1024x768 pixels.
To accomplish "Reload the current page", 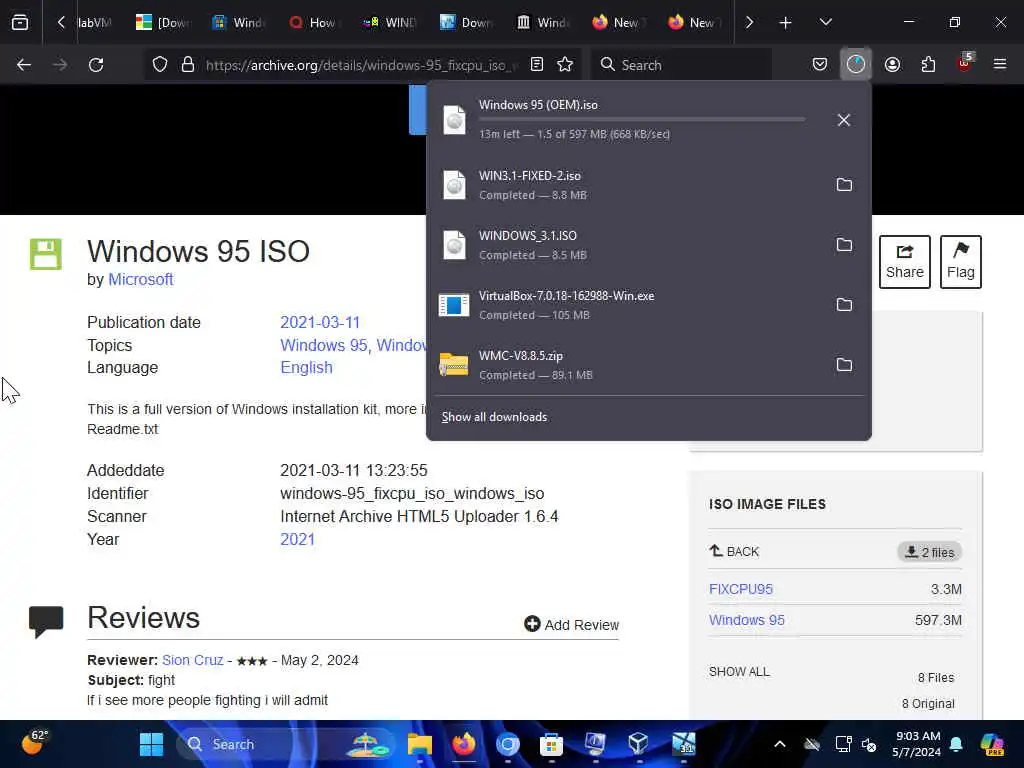I will click(x=96, y=65).
